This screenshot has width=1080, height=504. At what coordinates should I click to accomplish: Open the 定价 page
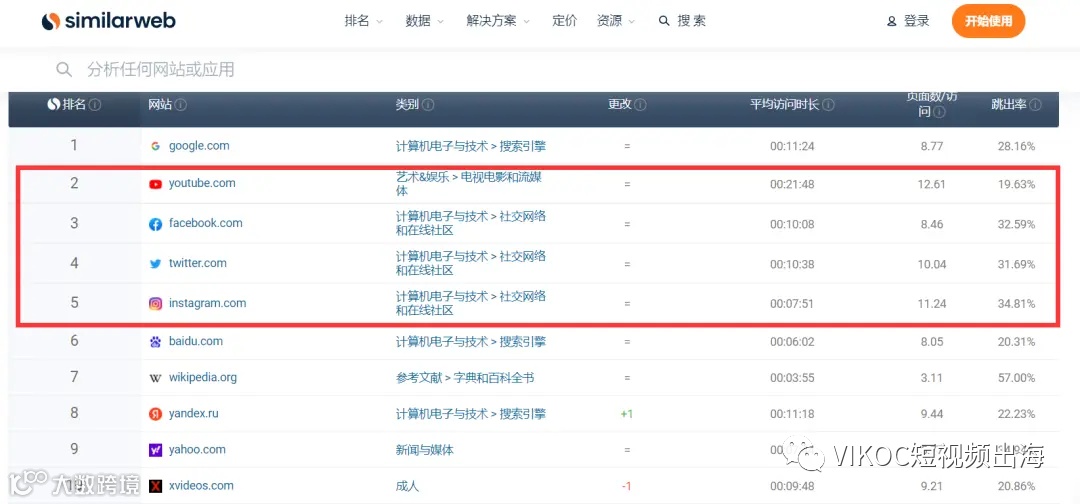tap(565, 21)
